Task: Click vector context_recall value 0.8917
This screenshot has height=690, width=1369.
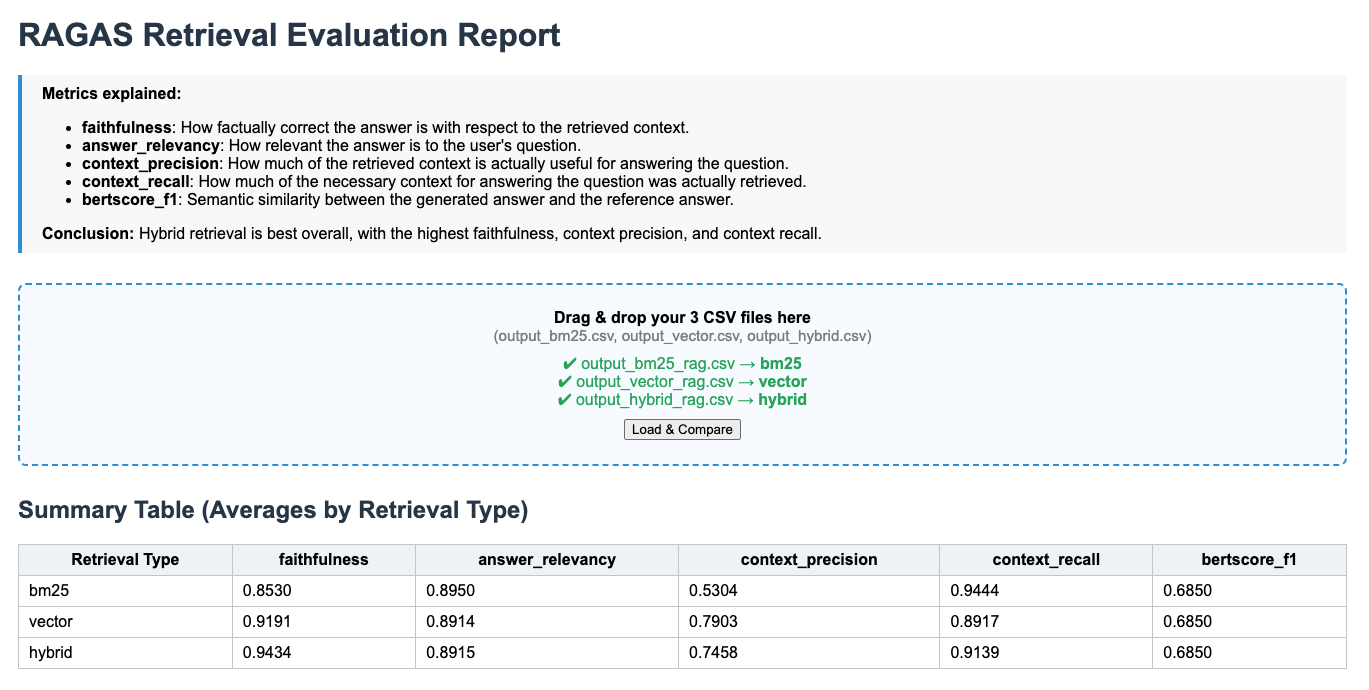Action: [974, 622]
